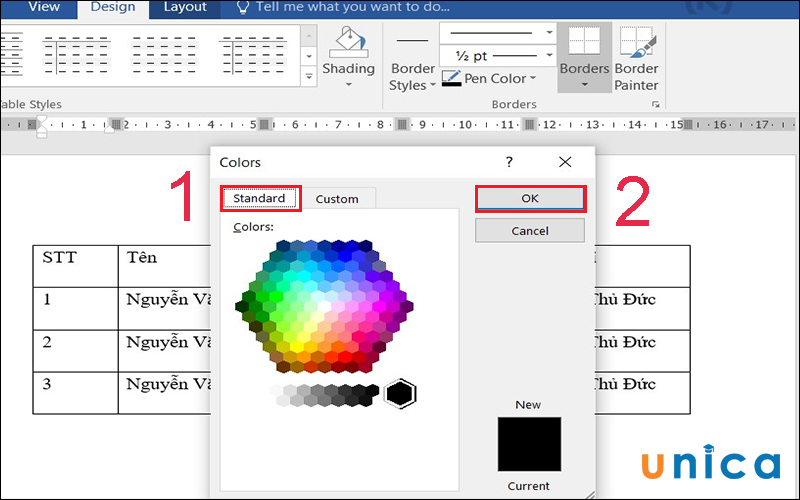Open the Colors dialog help question mark

(509, 162)
